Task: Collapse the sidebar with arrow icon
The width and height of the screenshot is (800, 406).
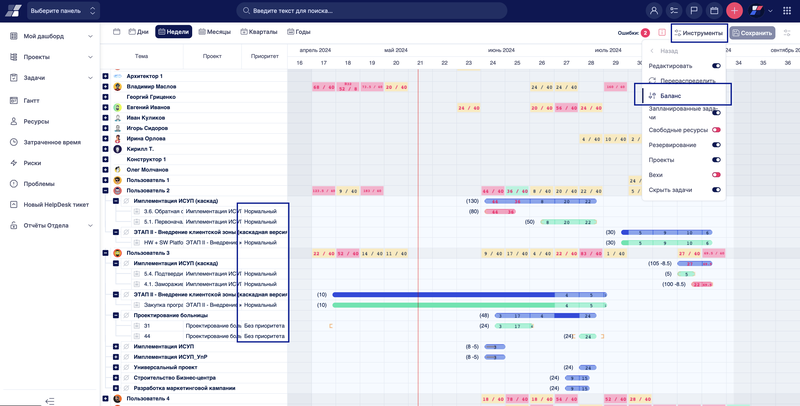Action: (50, 399)
